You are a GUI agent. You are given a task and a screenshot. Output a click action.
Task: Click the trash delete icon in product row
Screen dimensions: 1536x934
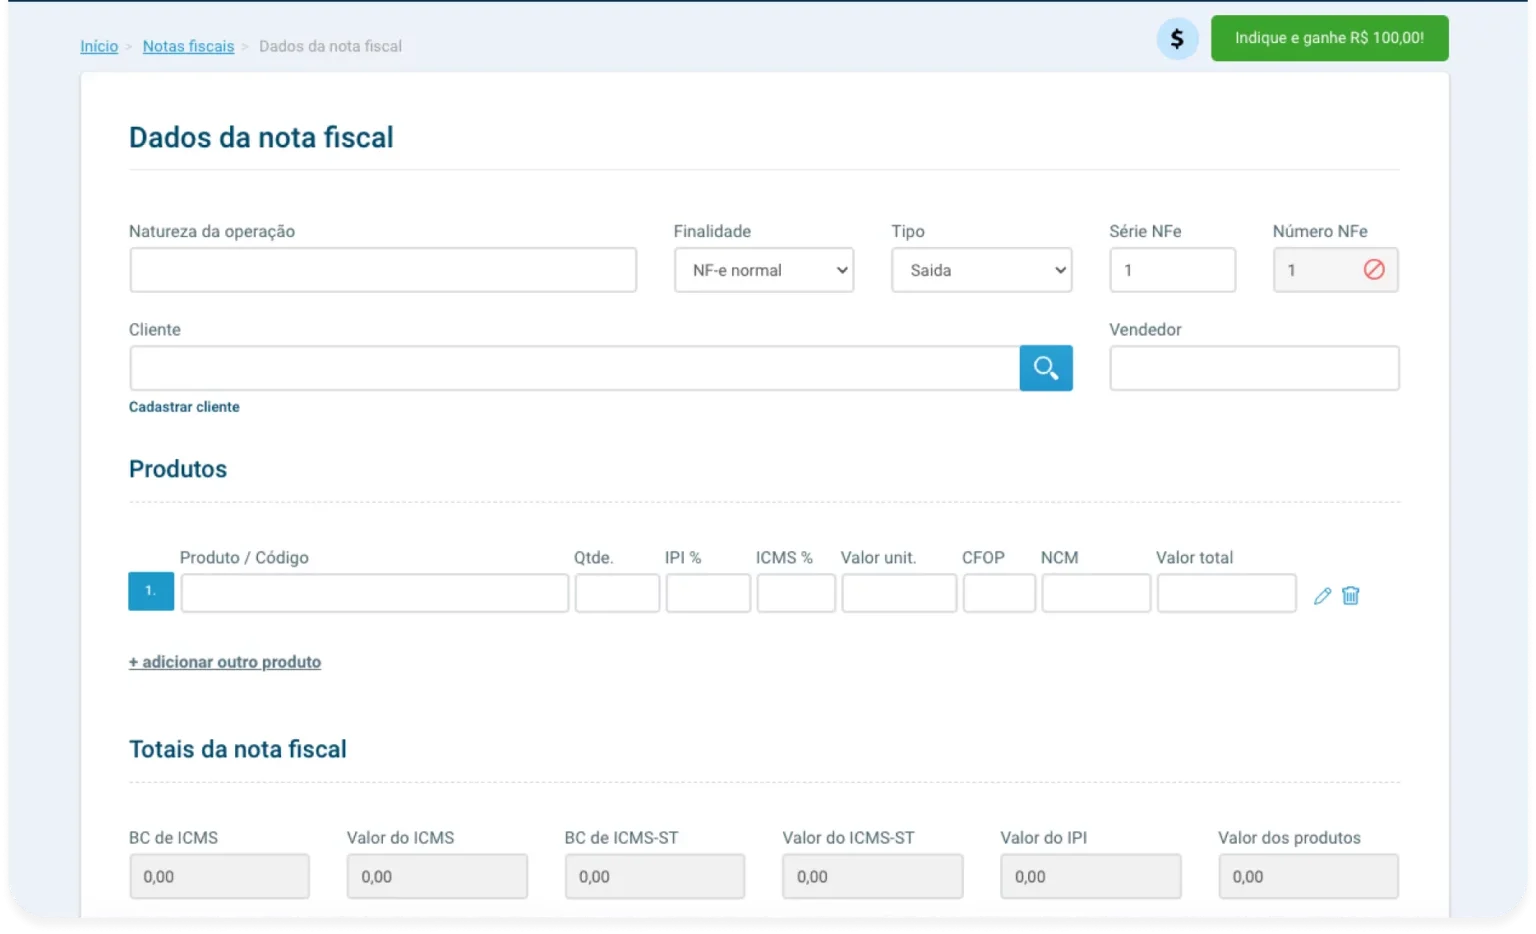point(1350,596)
